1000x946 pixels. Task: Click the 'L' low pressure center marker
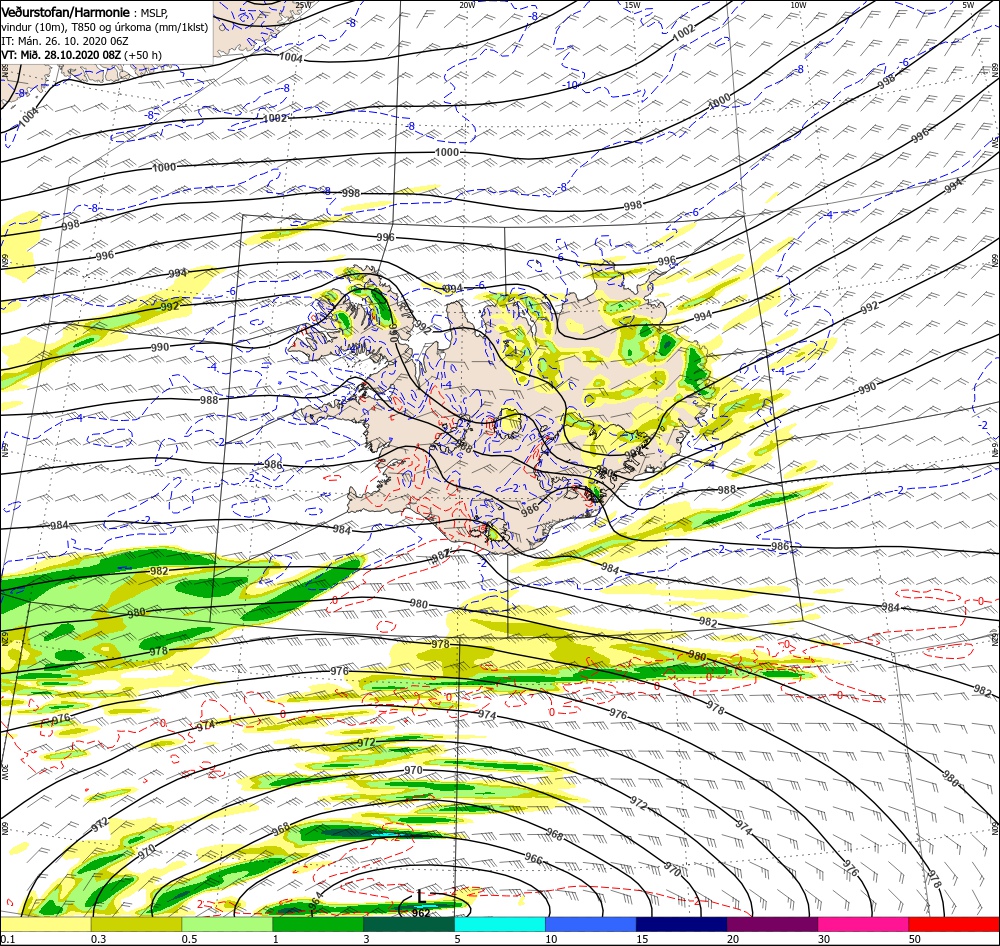(x=421, y=896)
